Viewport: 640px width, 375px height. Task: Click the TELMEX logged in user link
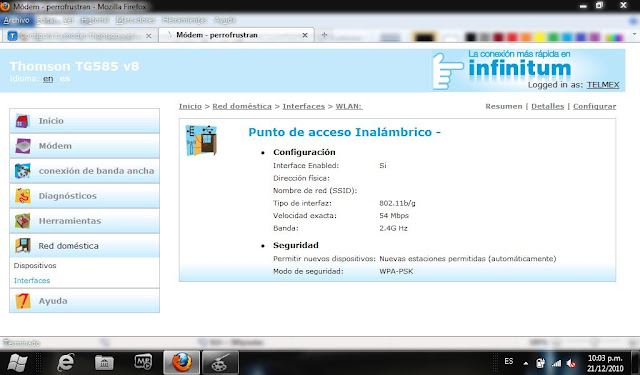point(603,85)
